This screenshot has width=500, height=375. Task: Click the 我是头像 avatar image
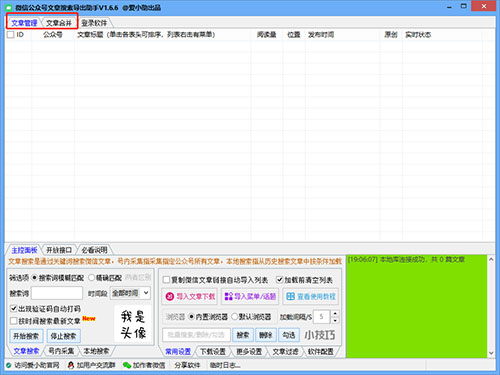click(133, 324)
